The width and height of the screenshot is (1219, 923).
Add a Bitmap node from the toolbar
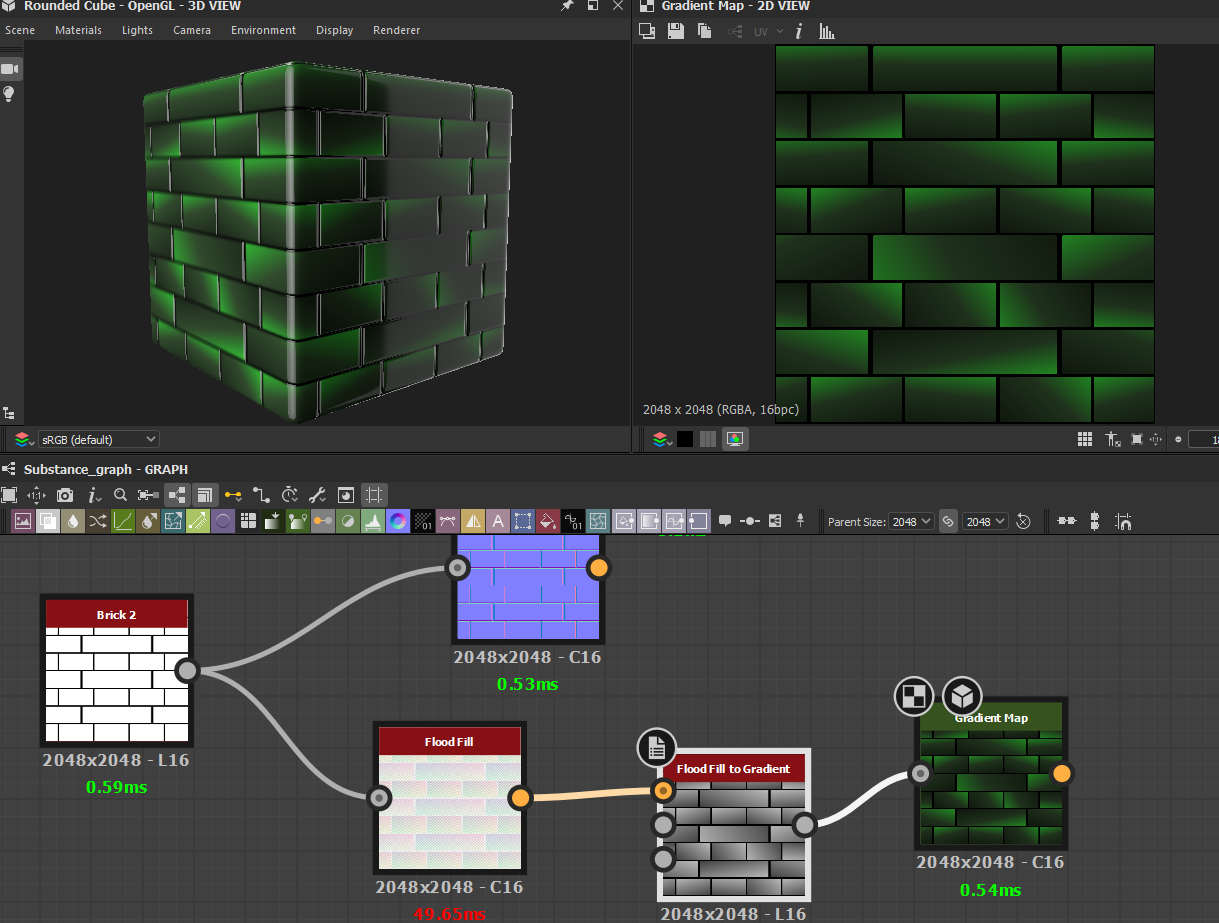23,521
